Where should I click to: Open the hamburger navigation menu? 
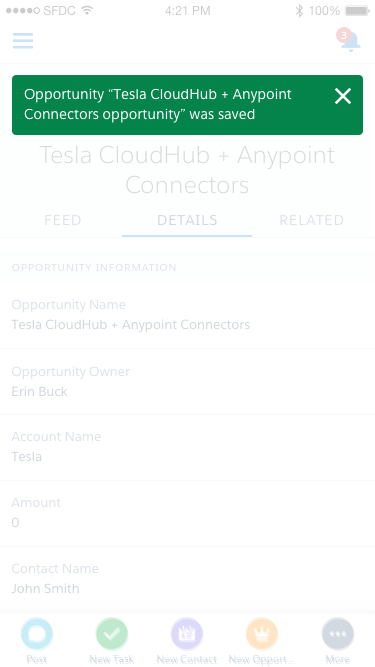pyautogui.click(x=23, y=41)
